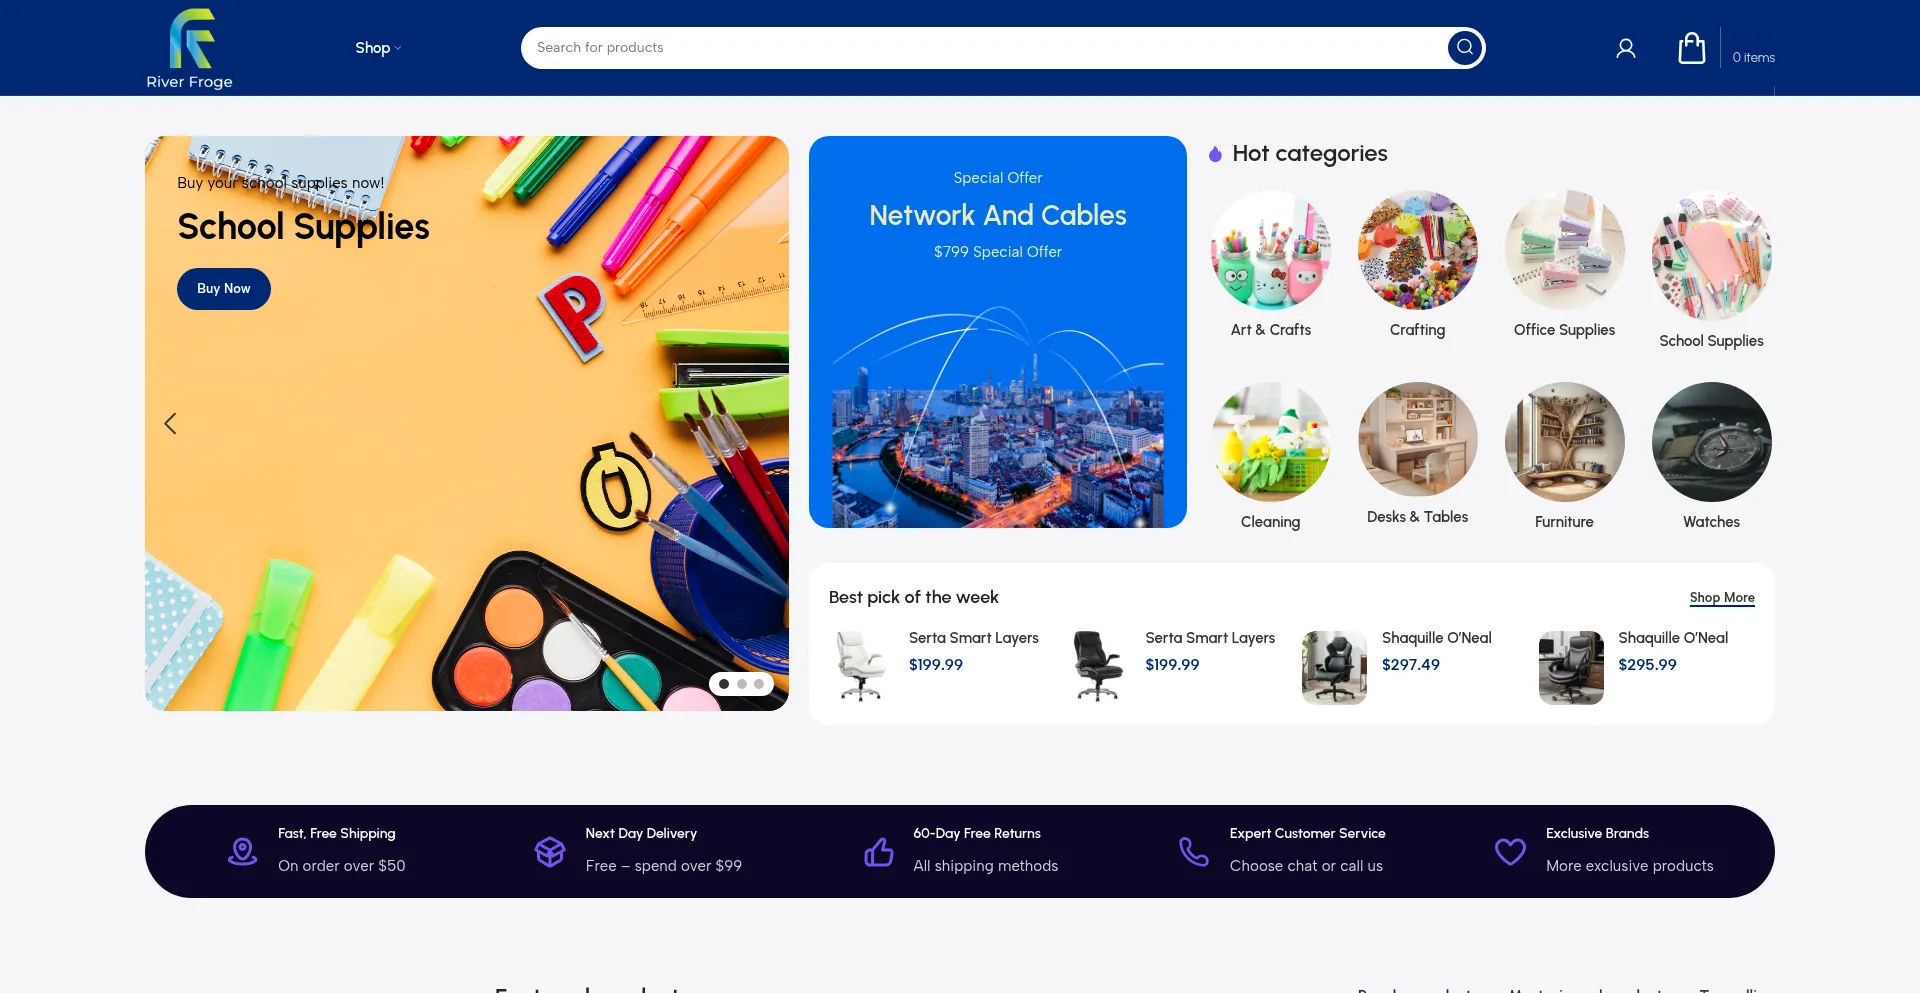Open the Art & Crafts category
1920x993 pixels.
click(1270, 264)
